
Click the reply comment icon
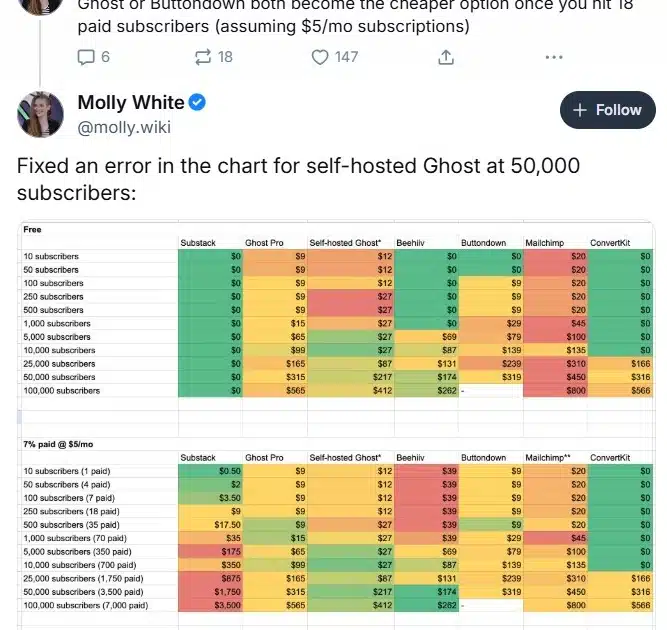tap(86, 57)
